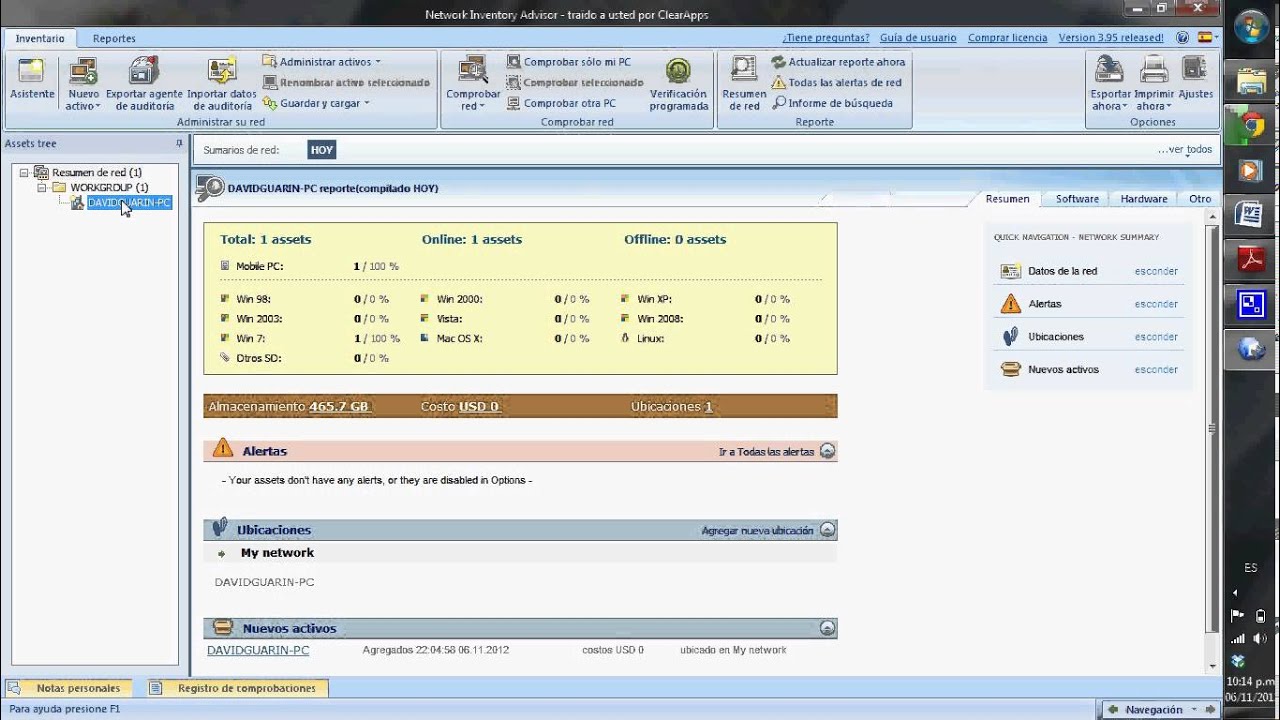1280x720 pixels.
Task: Click the Windows Start orb
Action: click(x=1251, y=27)
